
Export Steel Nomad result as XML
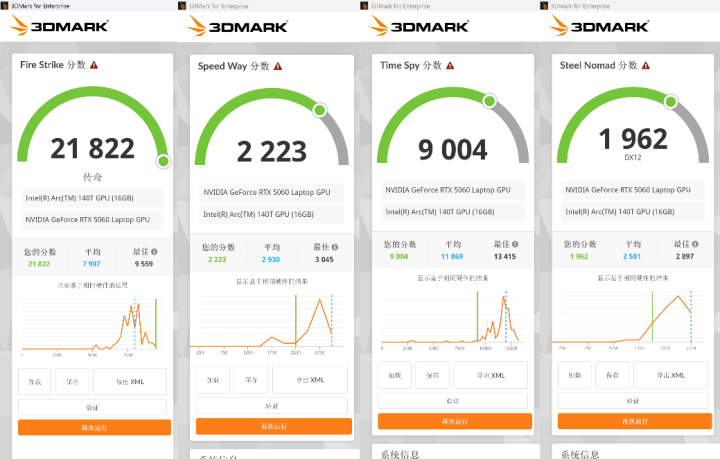click(x=669, y=375)
